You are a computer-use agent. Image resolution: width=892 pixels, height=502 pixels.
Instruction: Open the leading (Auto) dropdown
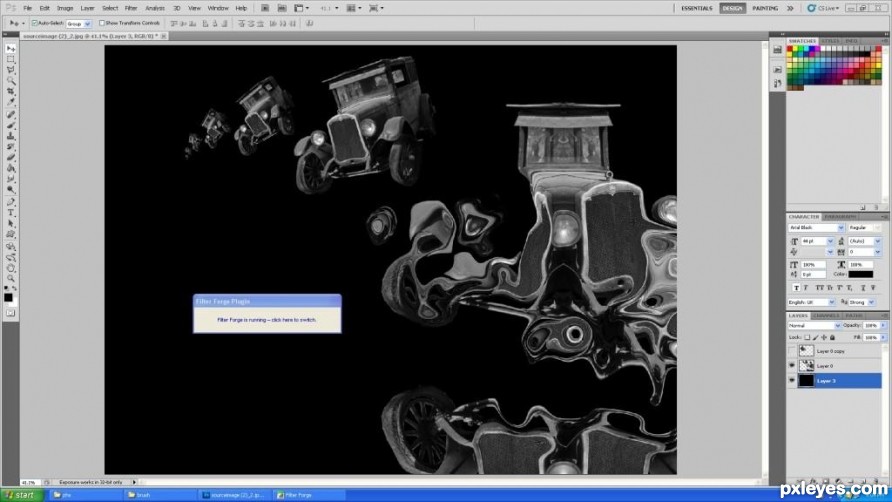tap(878, 241)
